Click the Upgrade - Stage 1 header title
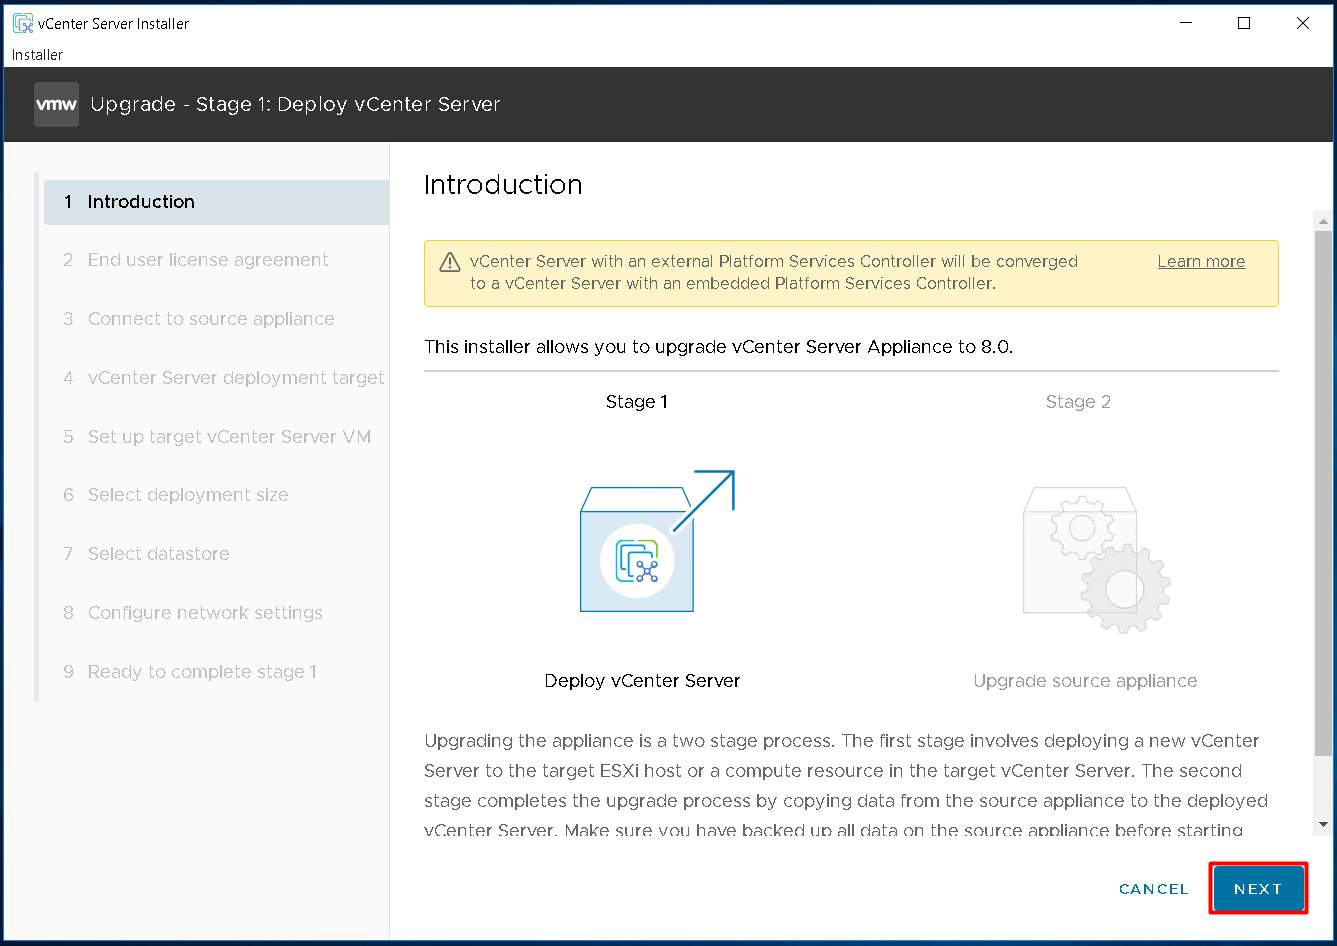Image resolution: width=1337 pixels, height=946 pixels. (295, 105)
